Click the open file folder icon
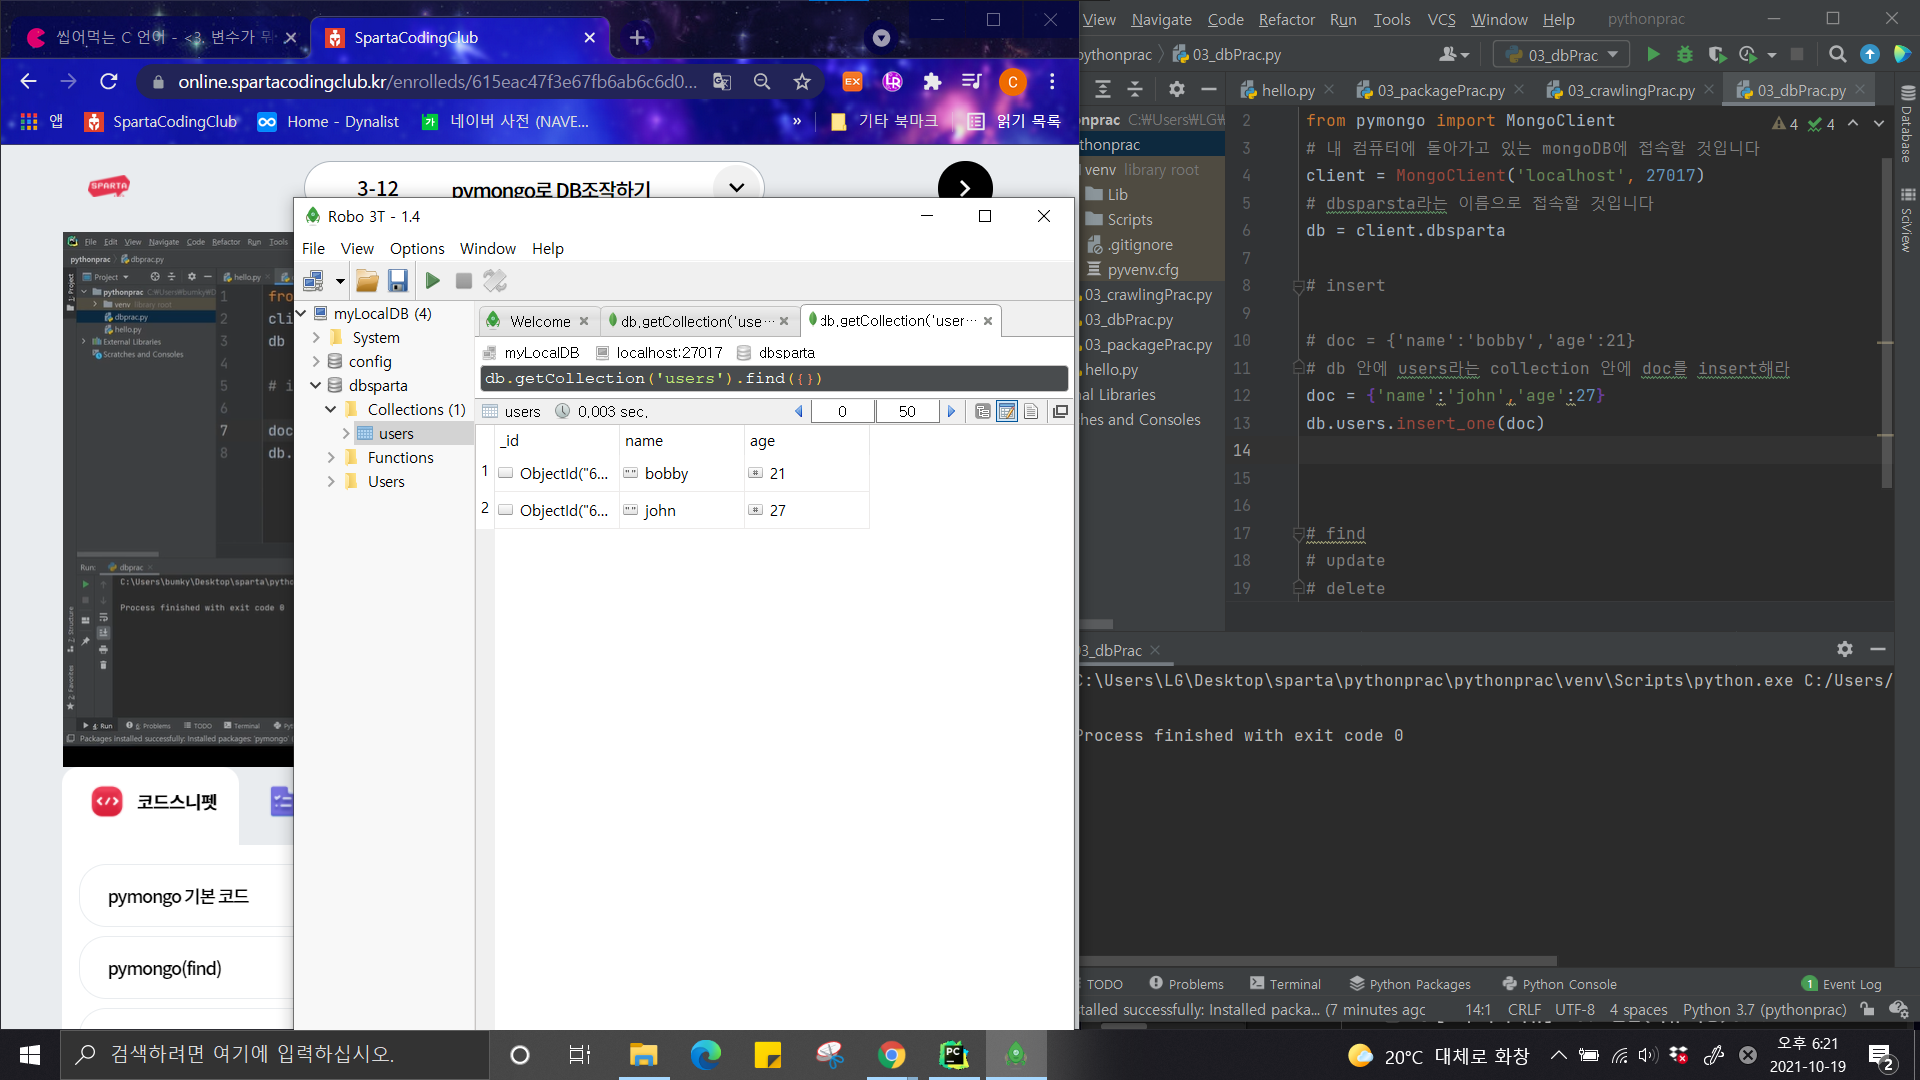The height and width of the screenshot is (1080, 1920). coord(367,281)
